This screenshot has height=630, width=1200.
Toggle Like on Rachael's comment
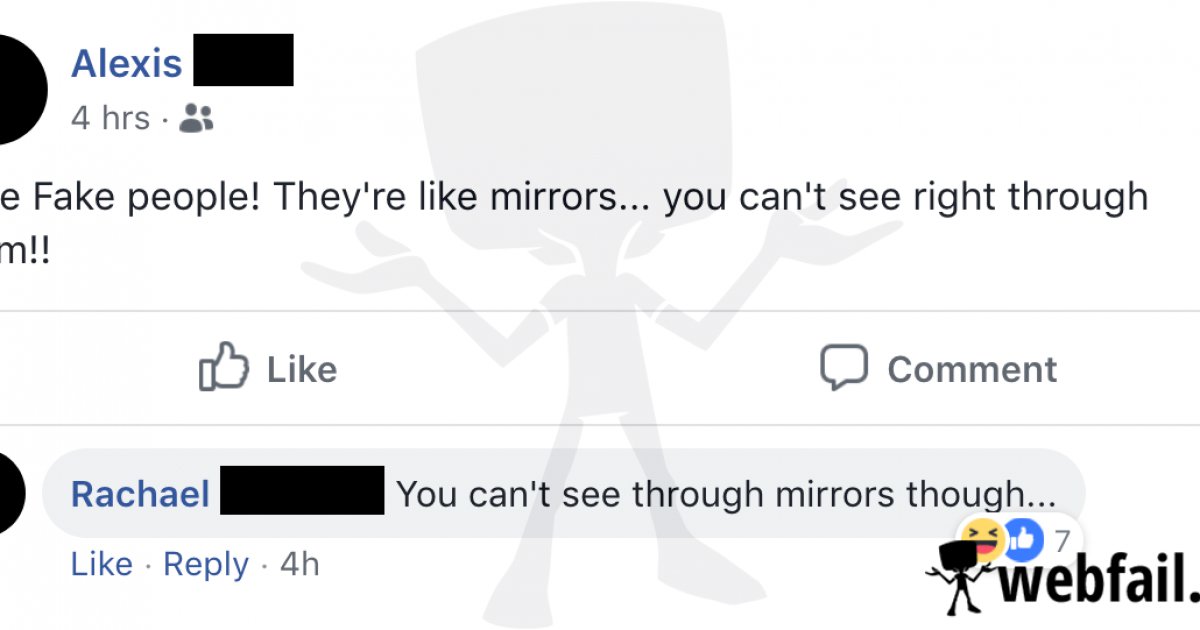(100, 564)
